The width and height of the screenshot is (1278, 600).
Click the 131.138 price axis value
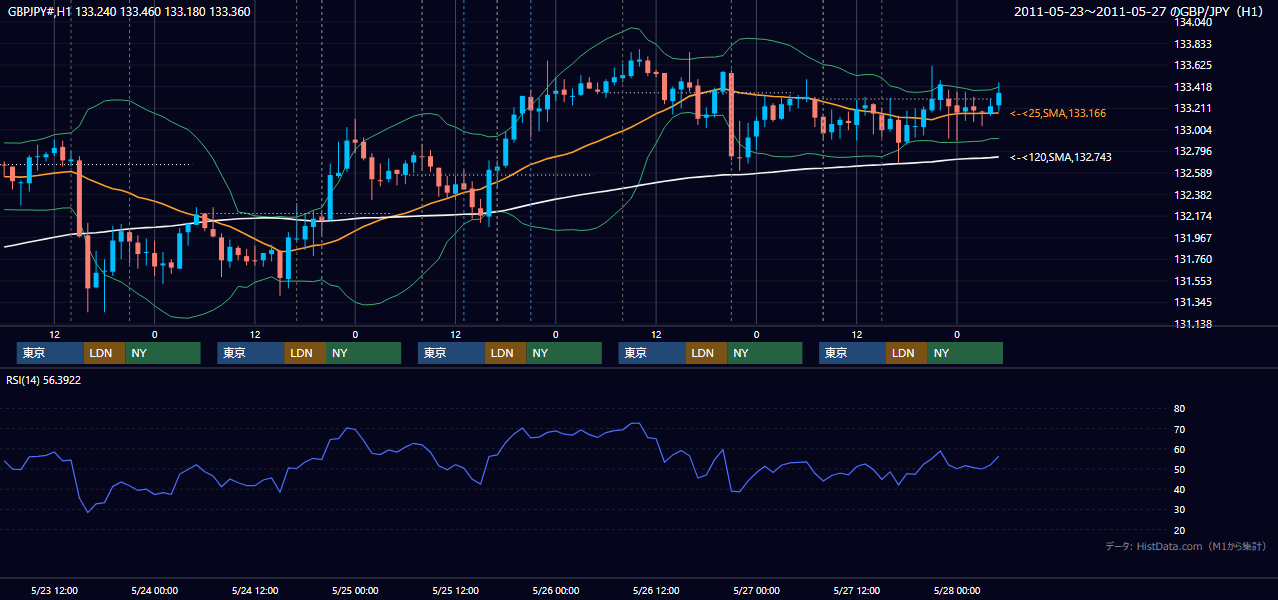coord(1194,324)
